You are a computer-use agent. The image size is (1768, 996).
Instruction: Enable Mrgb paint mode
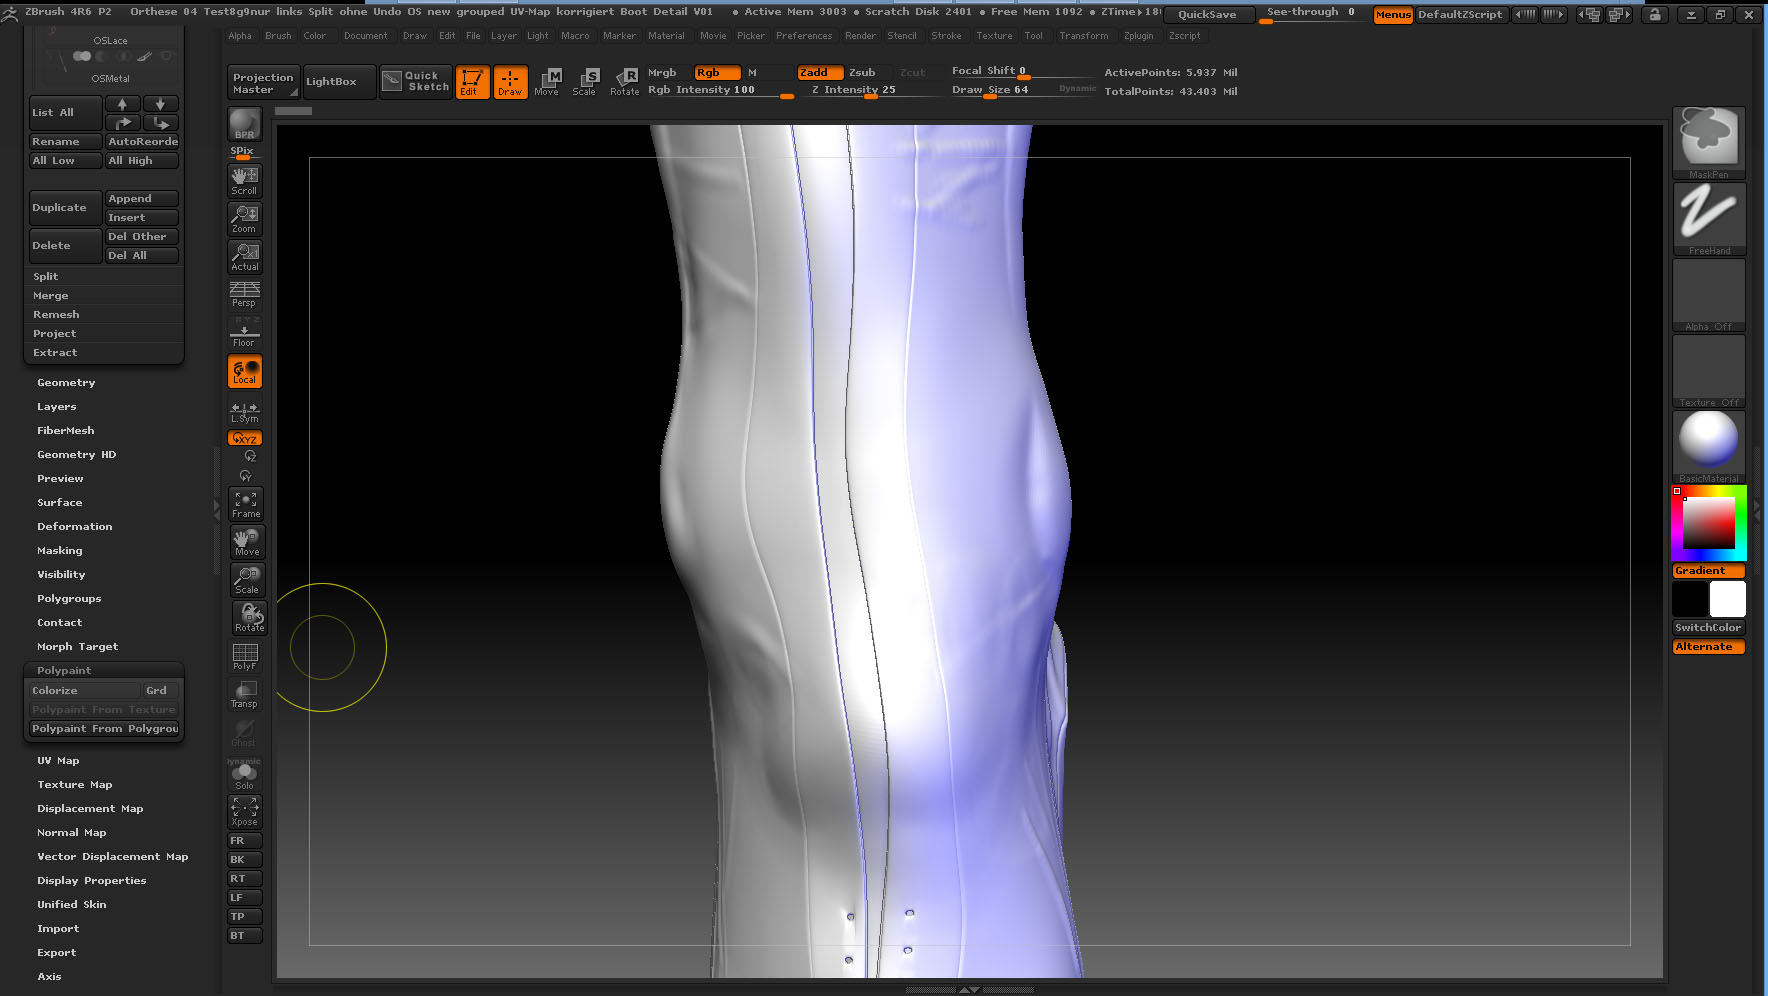pos(668,73)
